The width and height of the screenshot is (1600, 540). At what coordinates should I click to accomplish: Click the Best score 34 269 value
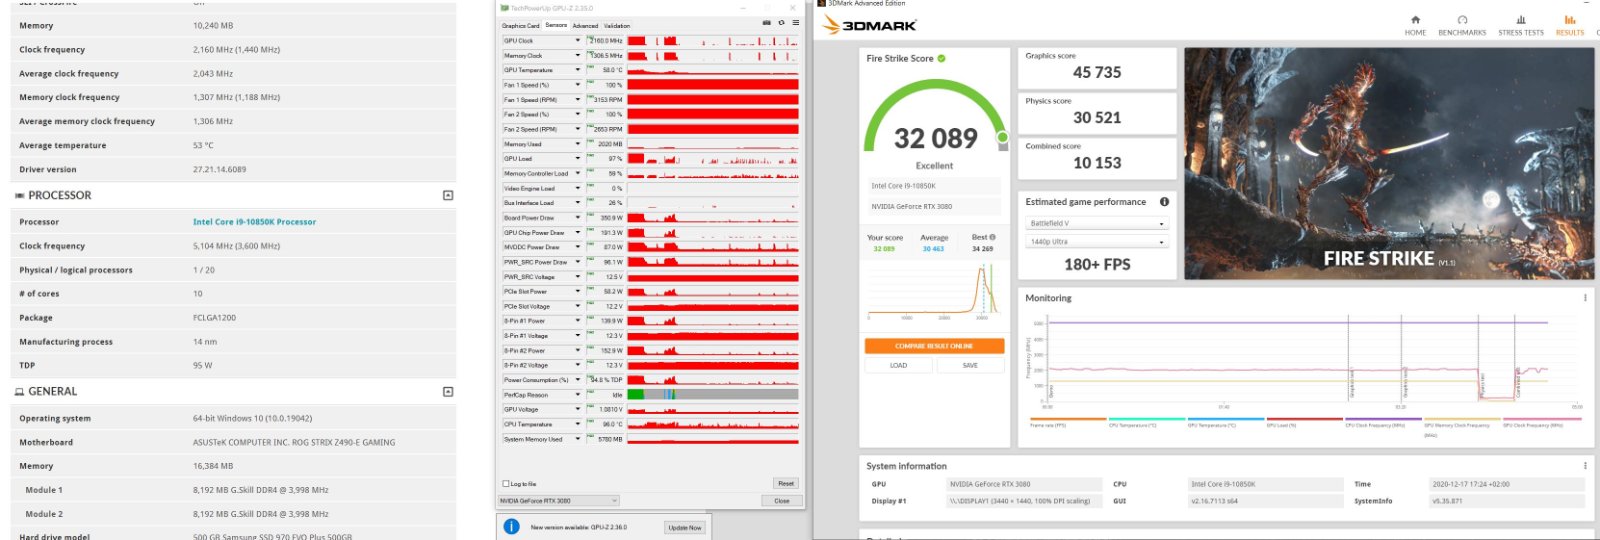click(x=982, y=249)
